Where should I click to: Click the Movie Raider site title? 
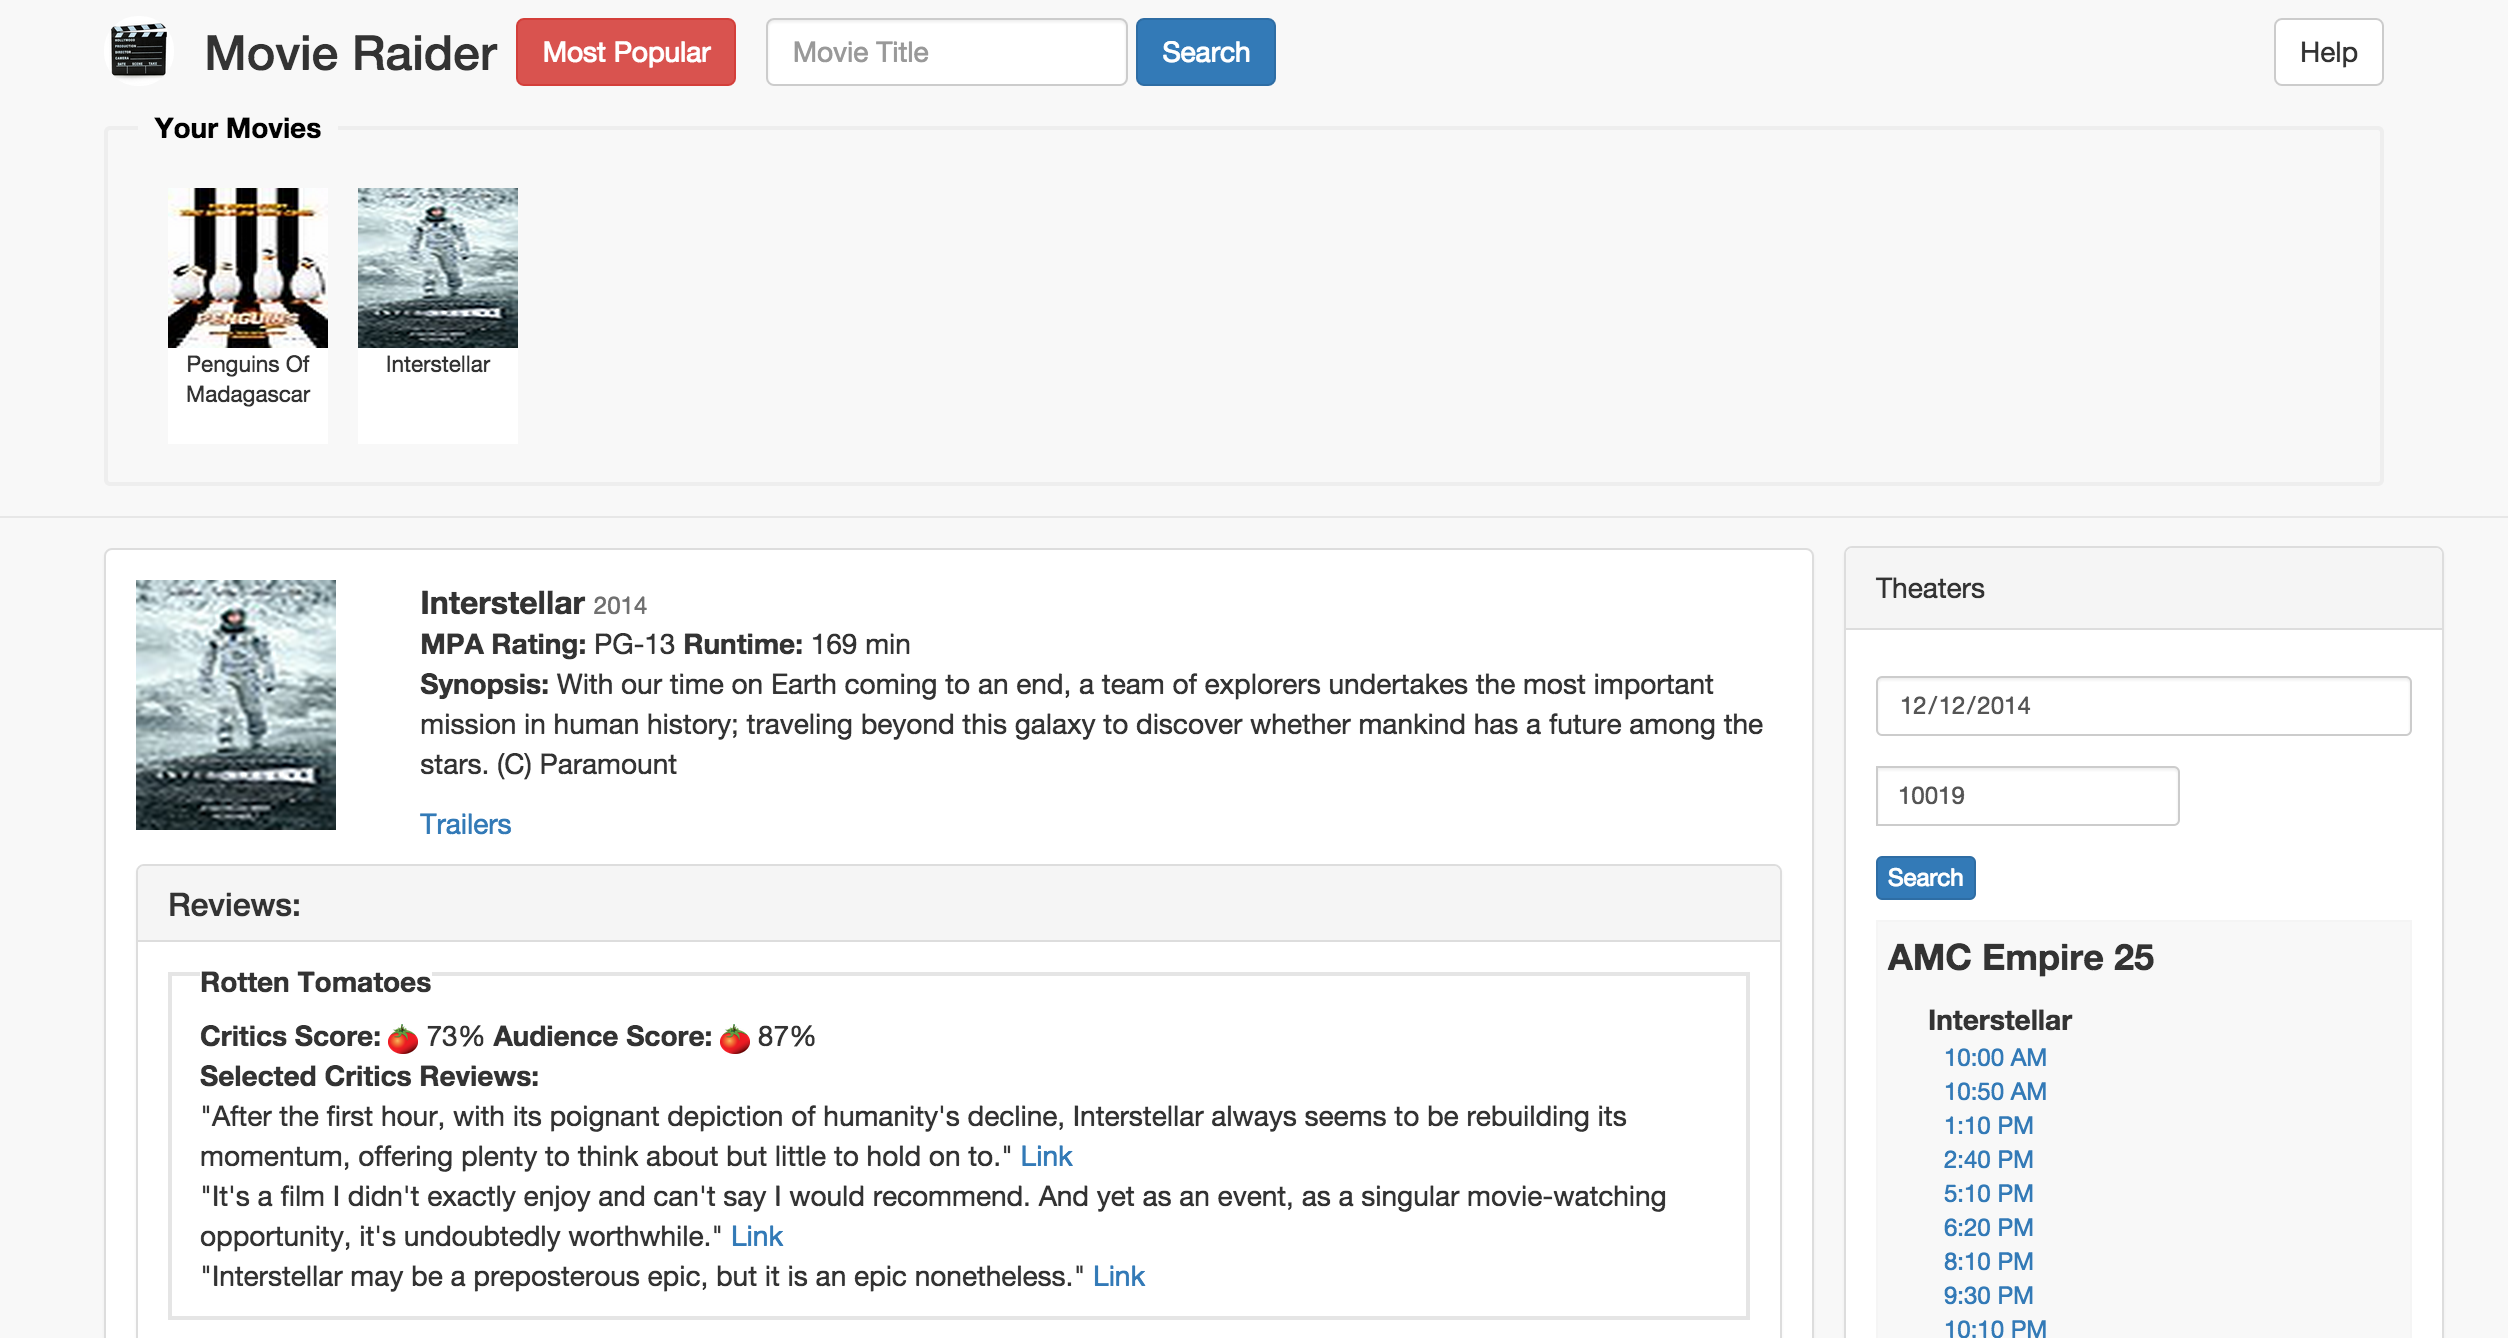click(x=350, y=53)
